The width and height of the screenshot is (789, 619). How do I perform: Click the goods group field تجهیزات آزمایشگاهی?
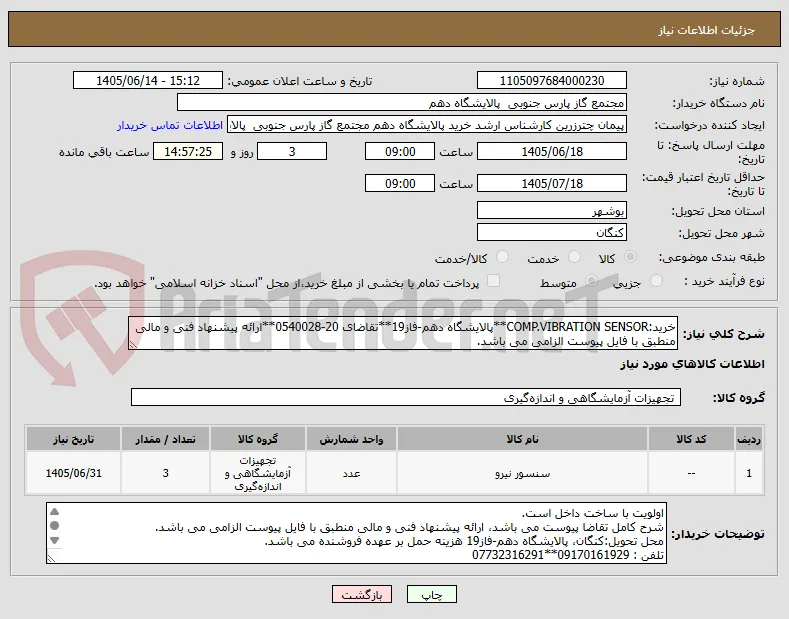tap(406, 398)
